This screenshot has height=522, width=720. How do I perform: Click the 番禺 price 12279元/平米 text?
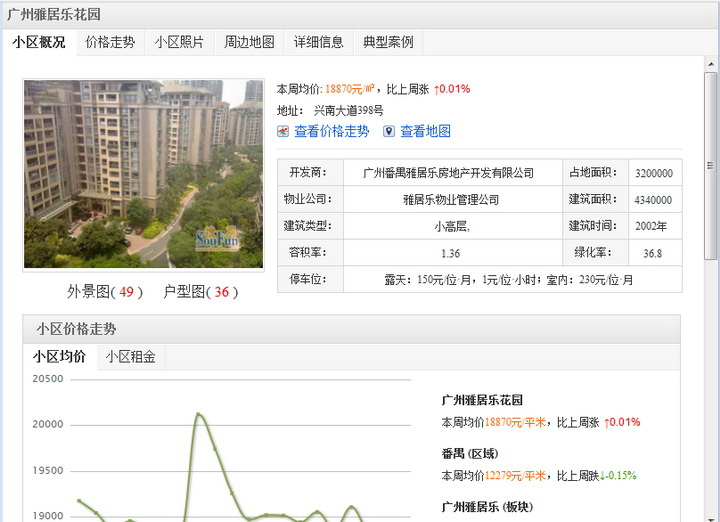click(515, 476)
